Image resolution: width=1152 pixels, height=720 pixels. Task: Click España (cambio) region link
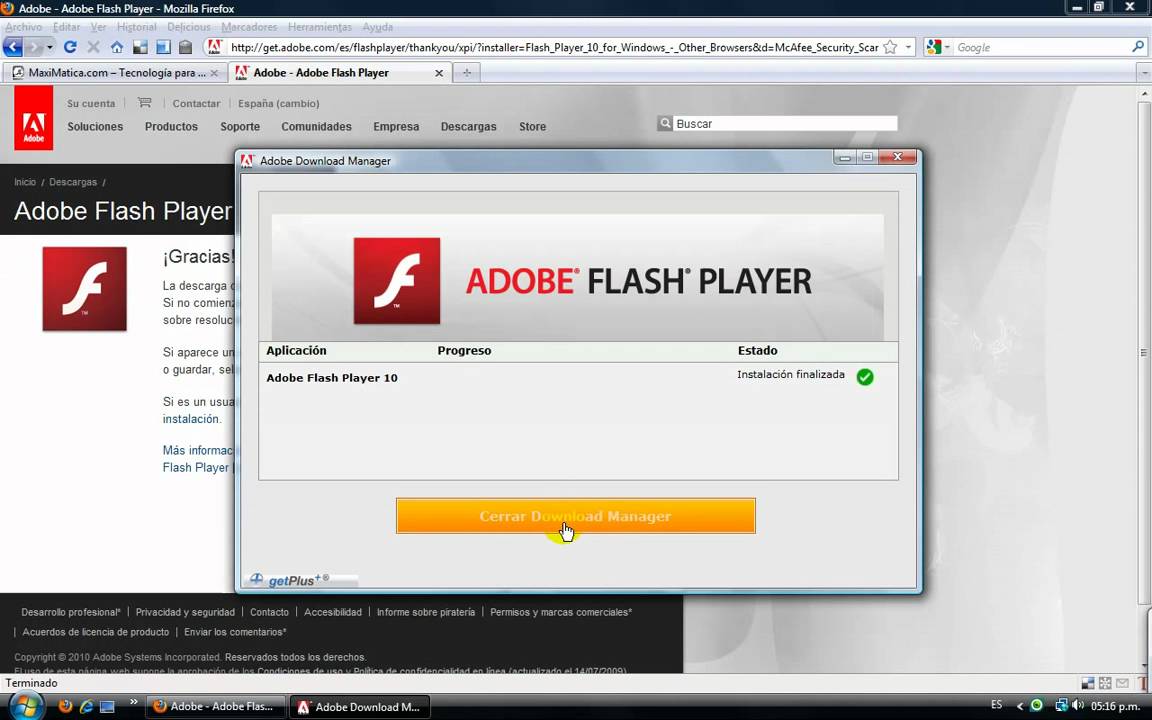point(278,104)
